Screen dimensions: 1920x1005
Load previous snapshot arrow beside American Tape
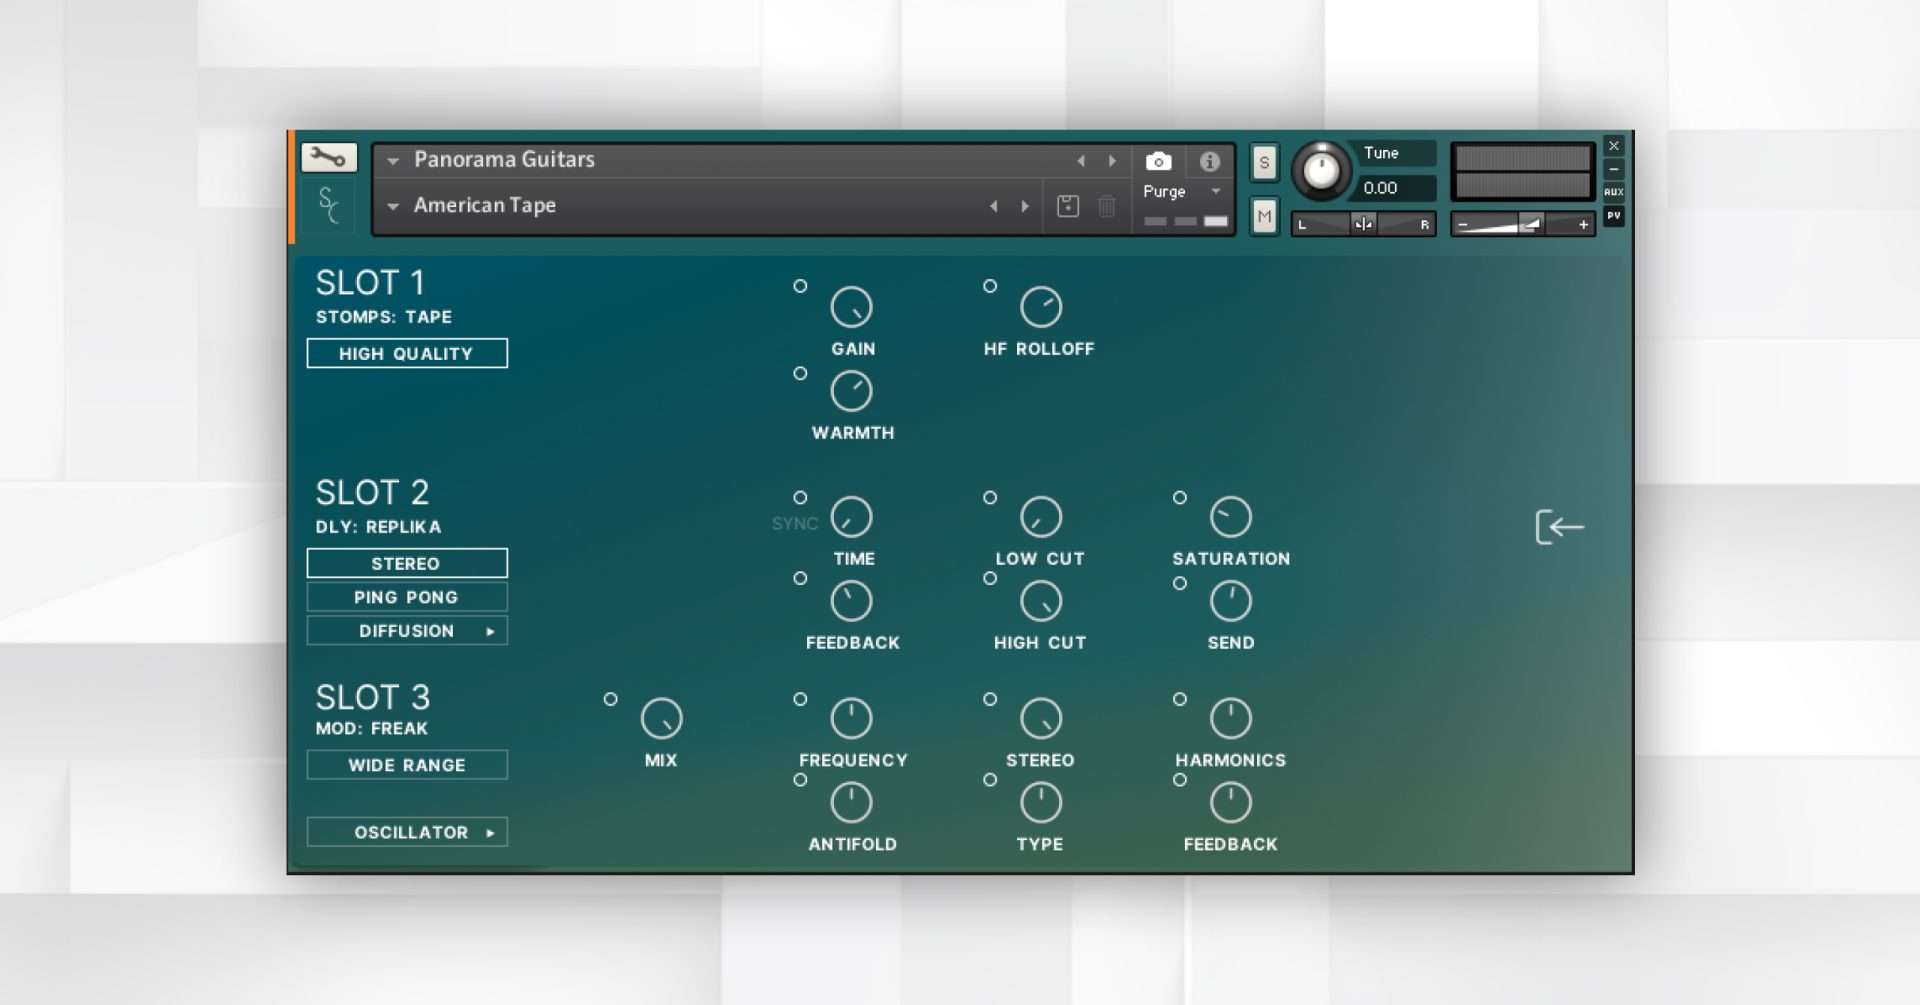(994, 206)
